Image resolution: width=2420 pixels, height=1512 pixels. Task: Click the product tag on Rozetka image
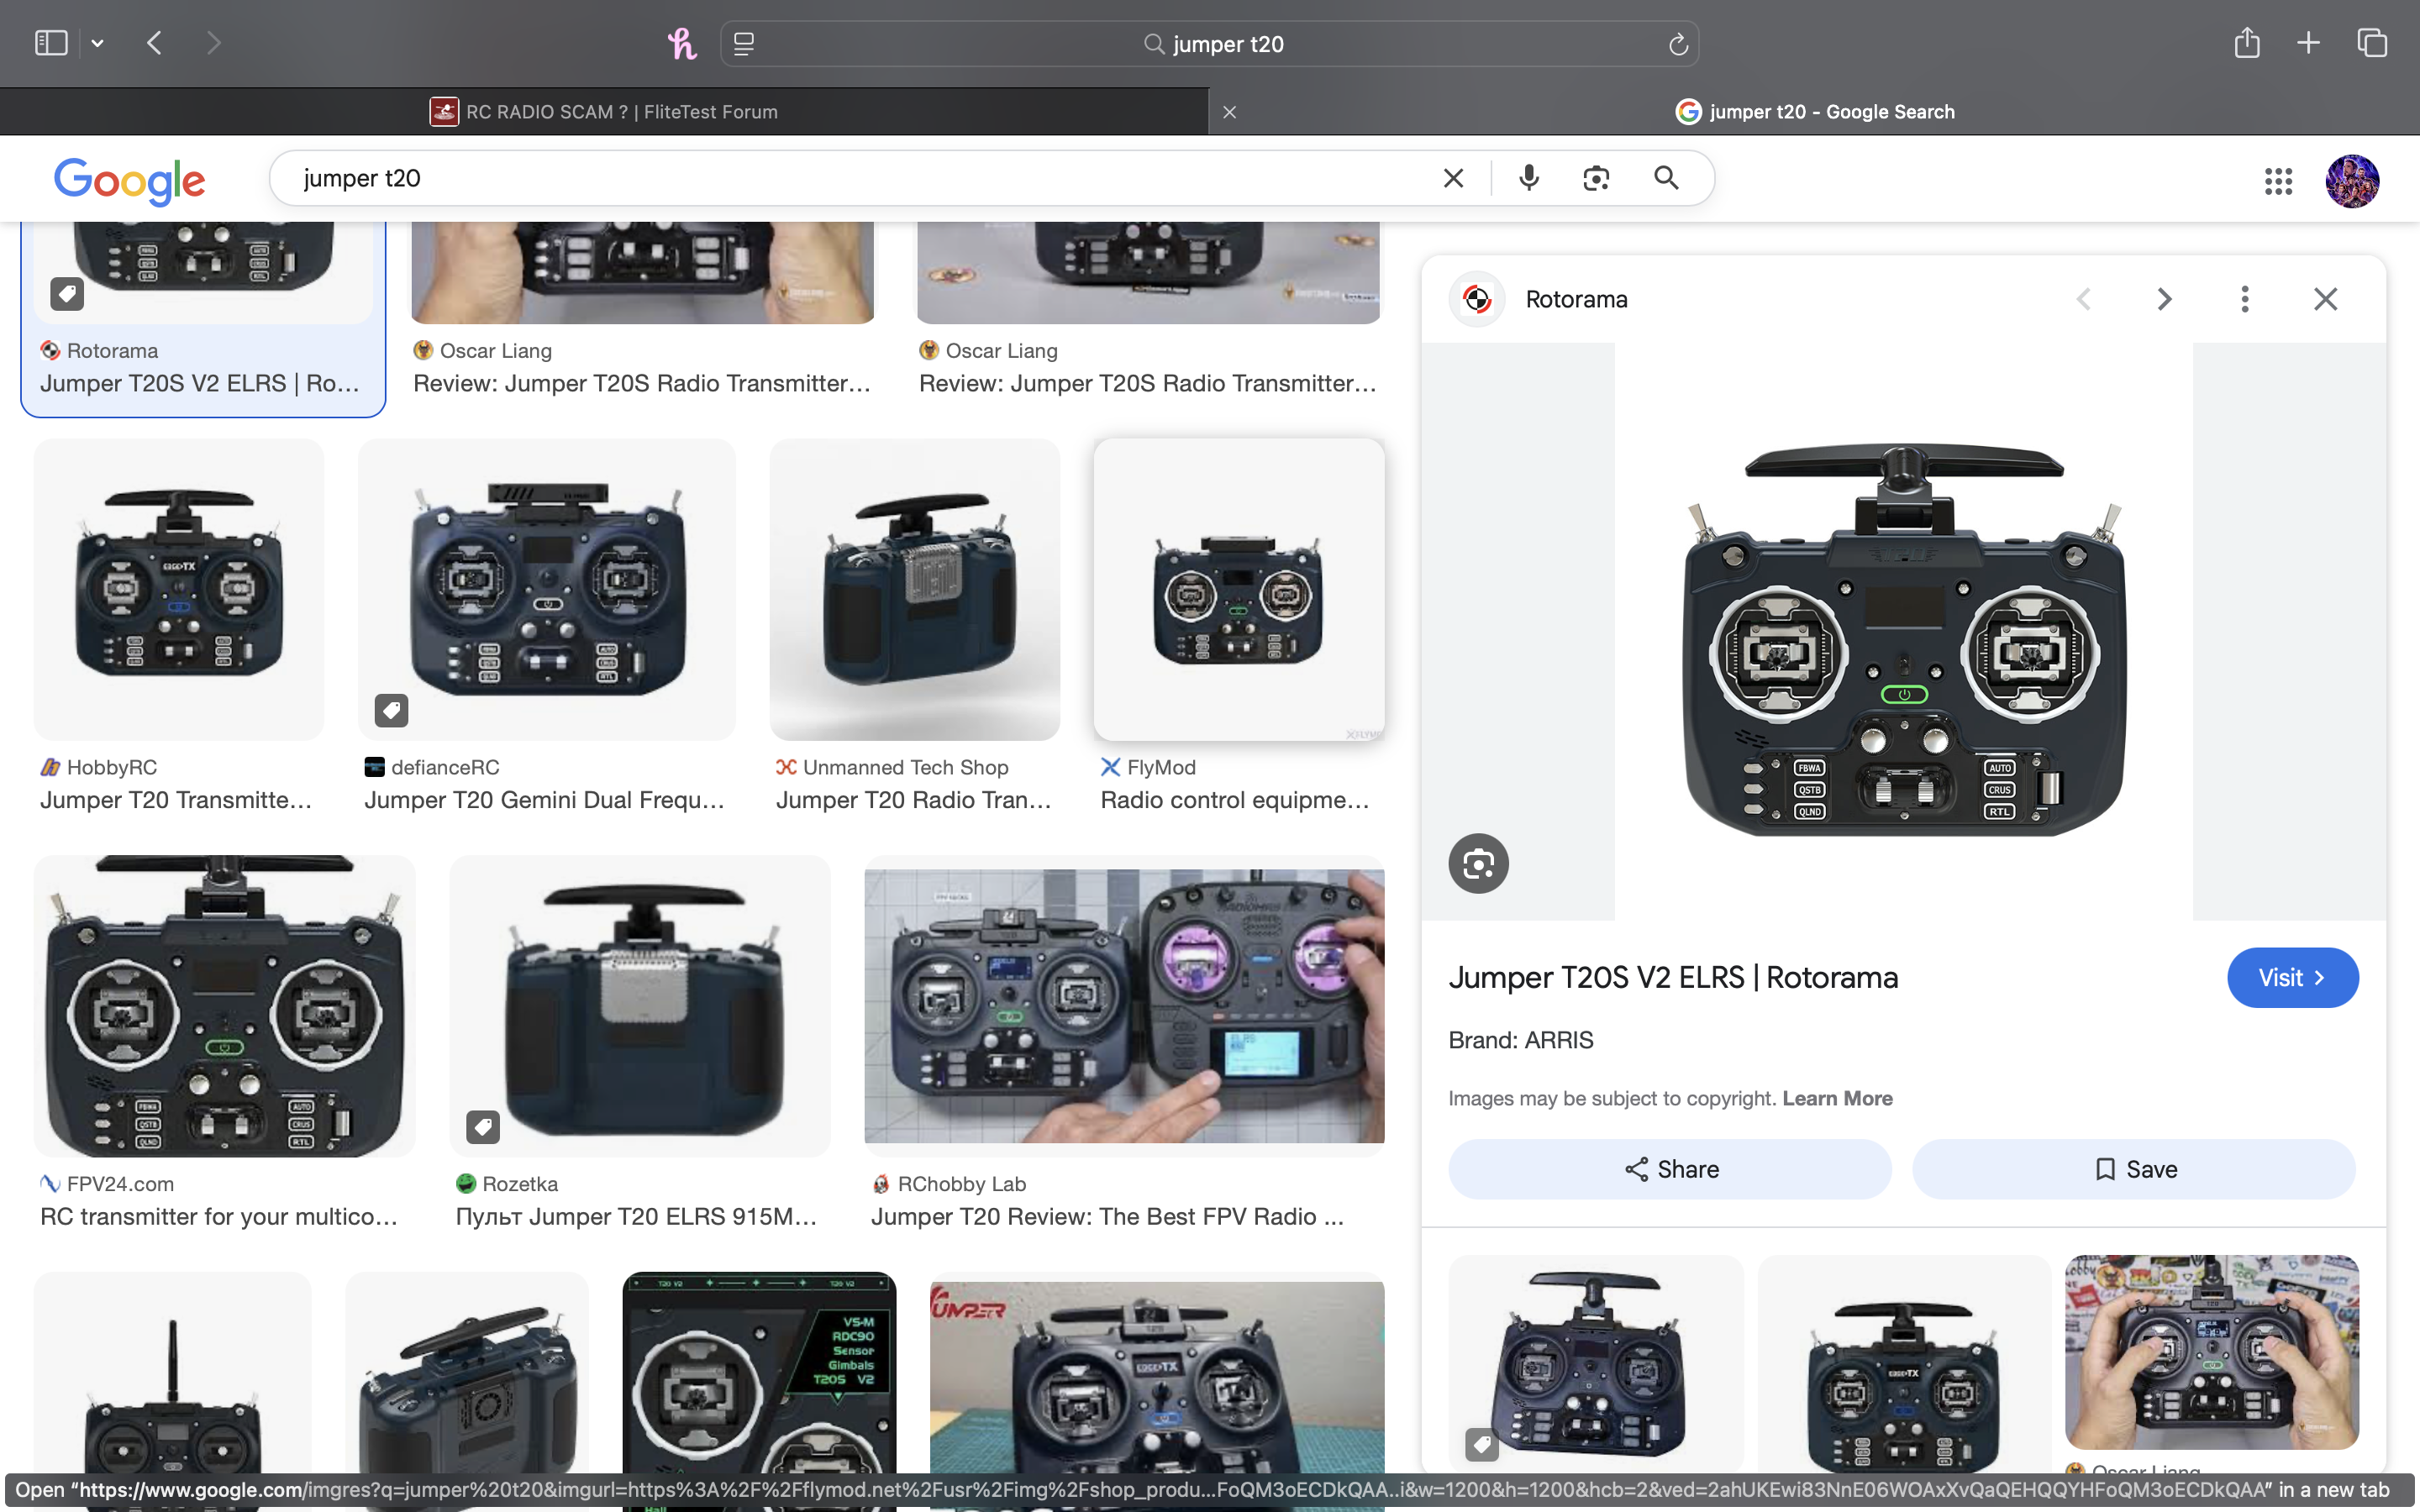coord(483,1127)
